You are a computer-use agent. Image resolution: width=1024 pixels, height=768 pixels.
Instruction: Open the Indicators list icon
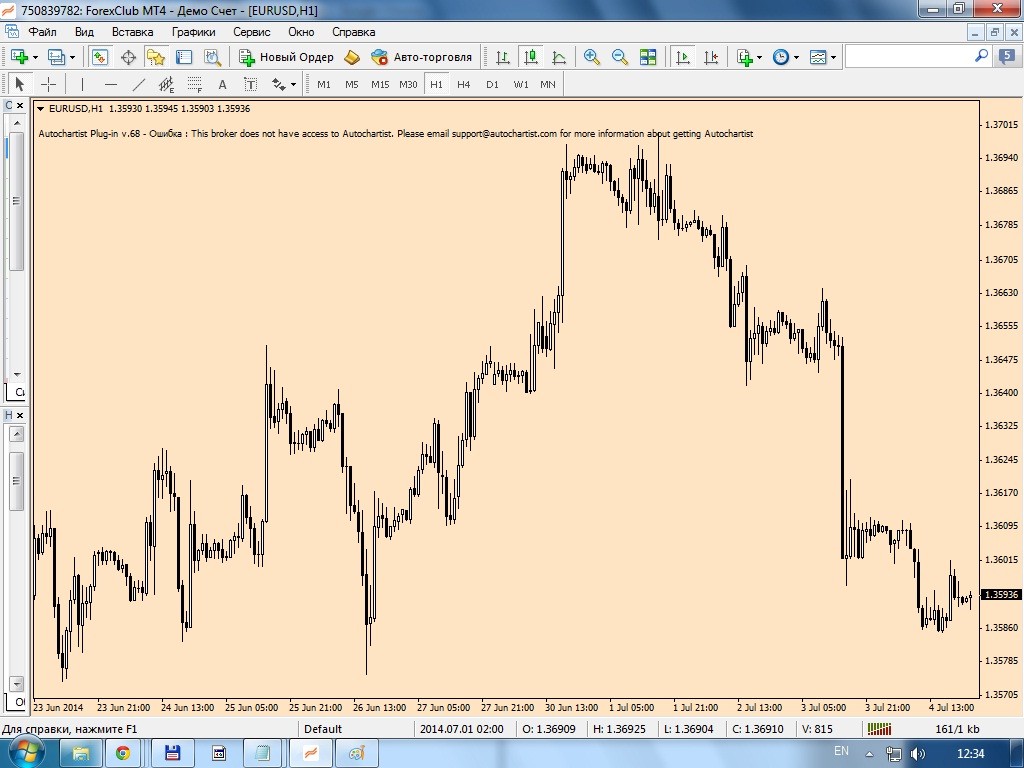745,57
